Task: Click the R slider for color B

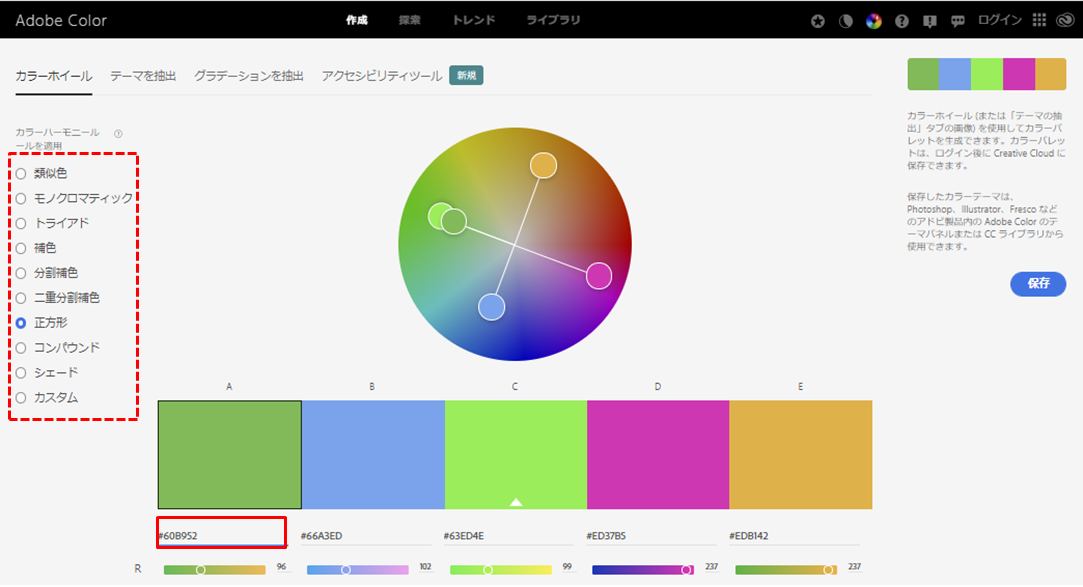Action: [358, 570]
